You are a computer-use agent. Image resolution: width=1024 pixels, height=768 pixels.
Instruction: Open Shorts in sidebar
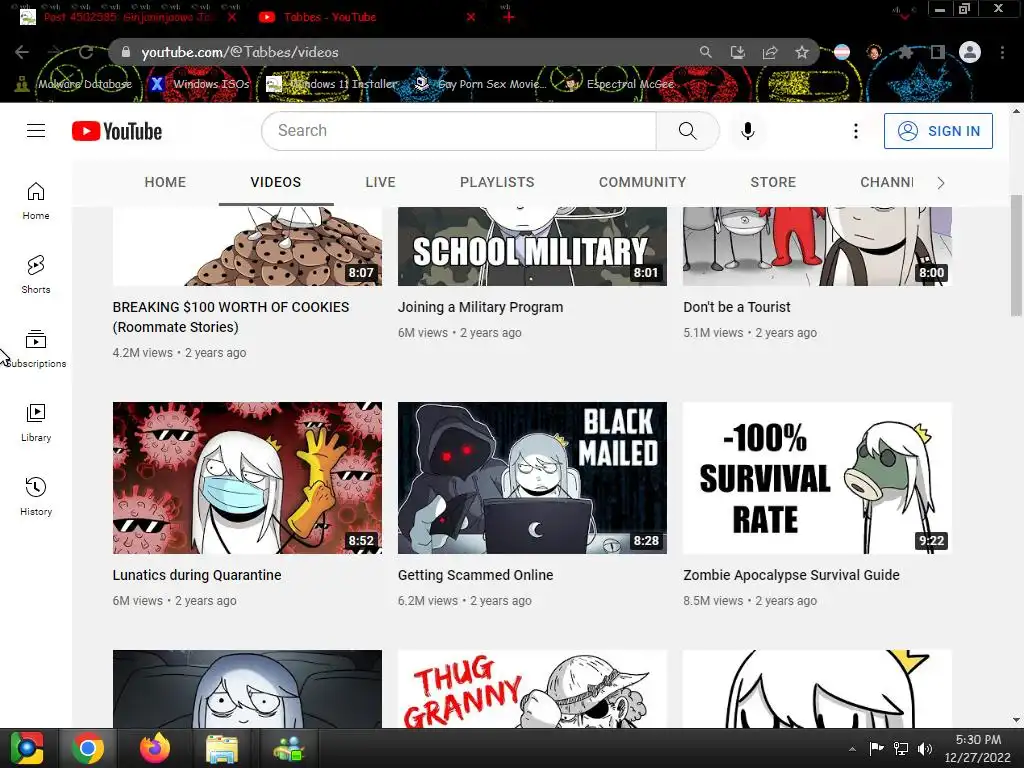tap(36, 274)
